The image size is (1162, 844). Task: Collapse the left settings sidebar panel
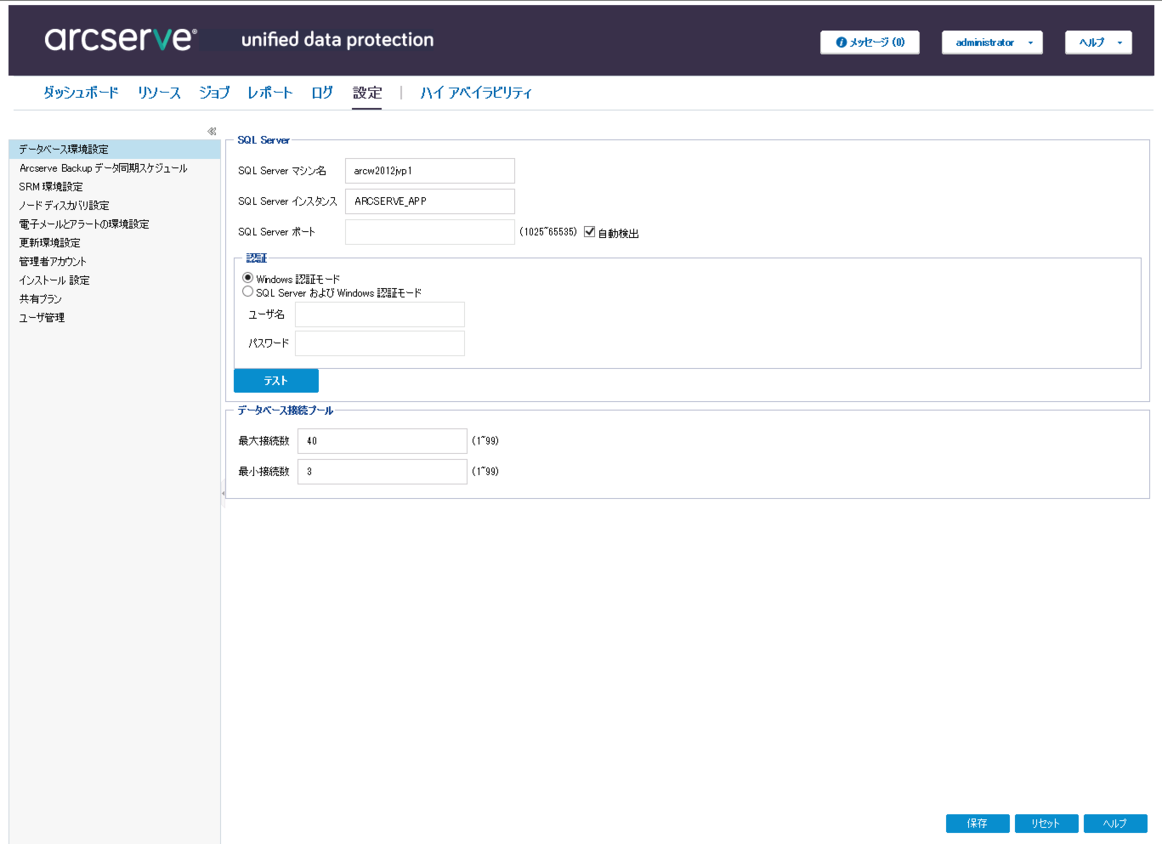[x=212, y=131]
